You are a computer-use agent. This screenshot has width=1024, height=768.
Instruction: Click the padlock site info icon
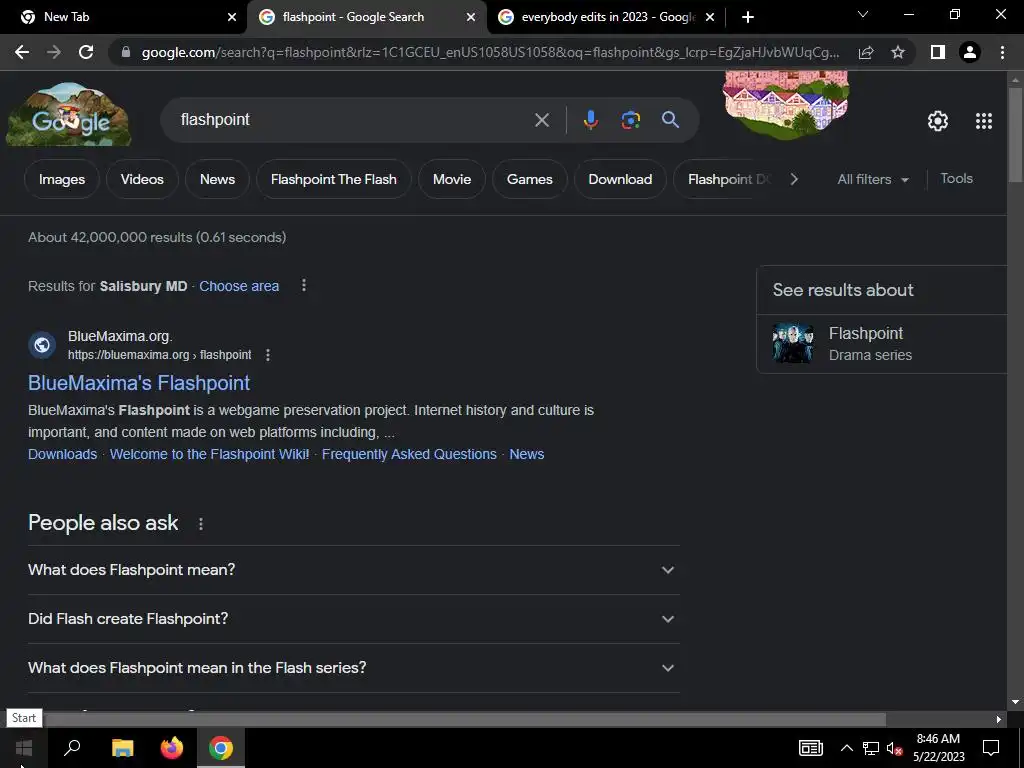coord(126,52)
